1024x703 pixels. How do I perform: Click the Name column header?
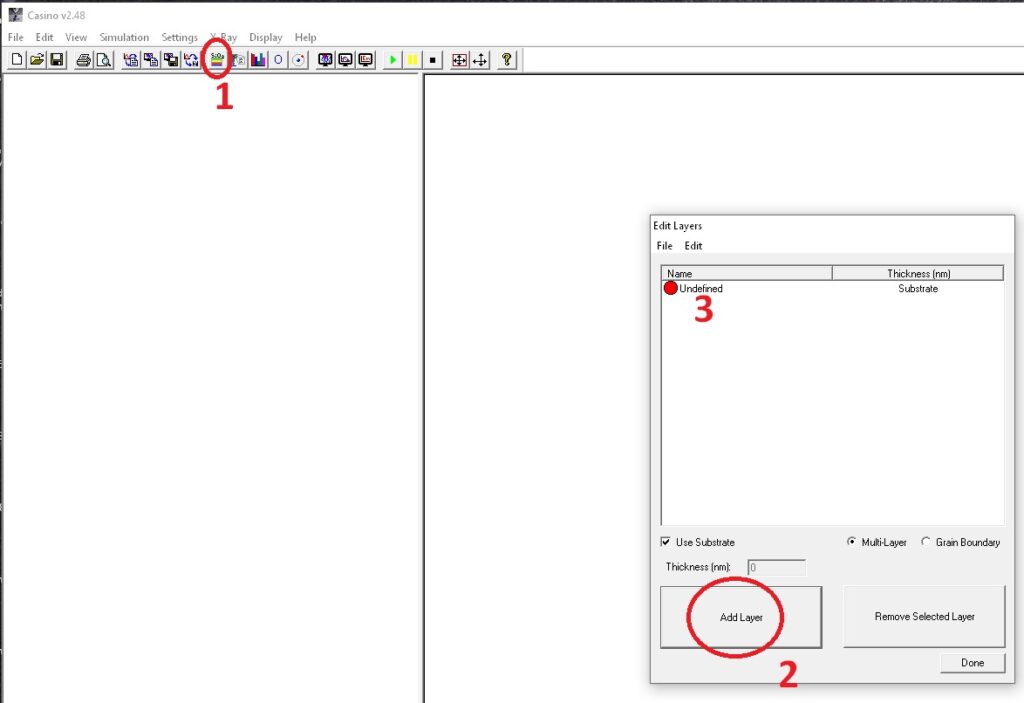(746, 273)
